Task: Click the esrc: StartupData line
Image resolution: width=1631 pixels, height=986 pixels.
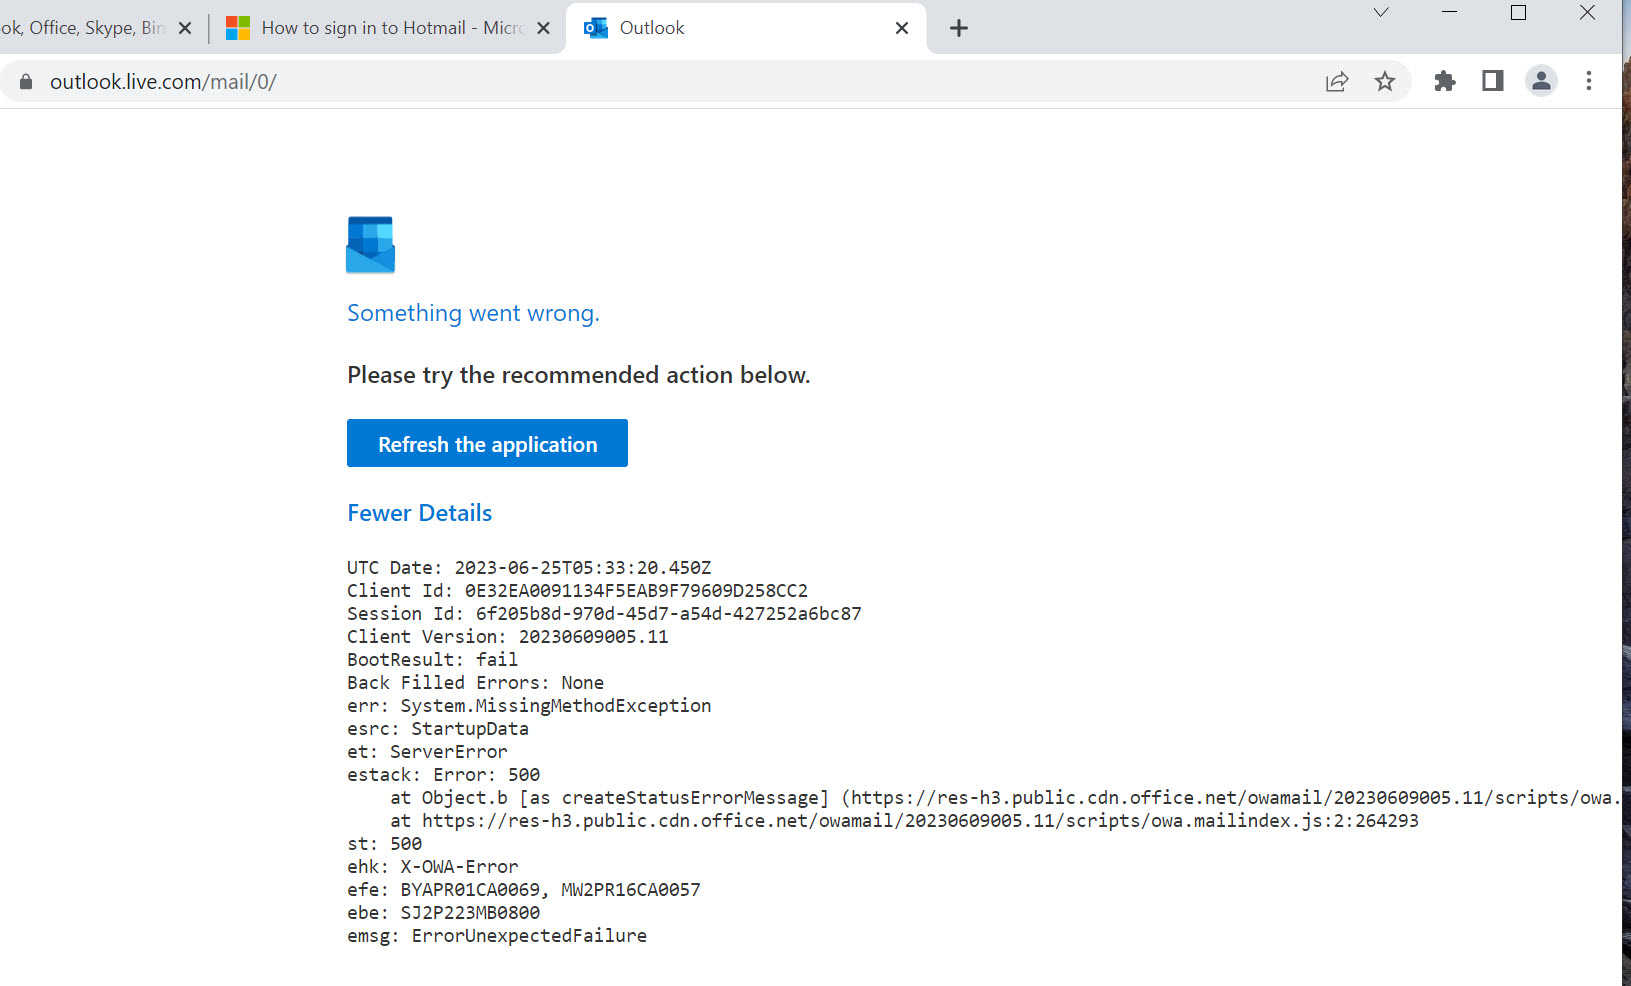Action: click(x=437, y=729)
